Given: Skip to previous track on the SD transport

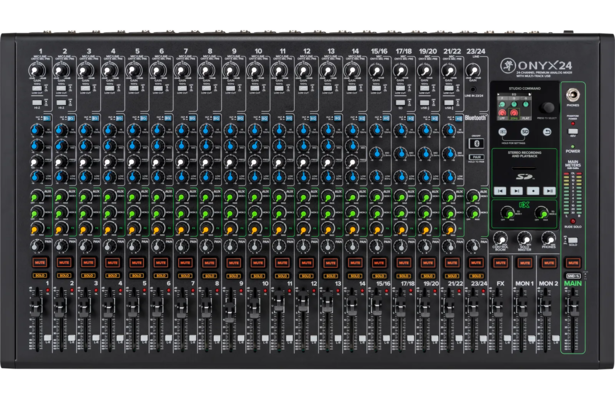Looking at the screenshot, I should (x=500, y=191).
